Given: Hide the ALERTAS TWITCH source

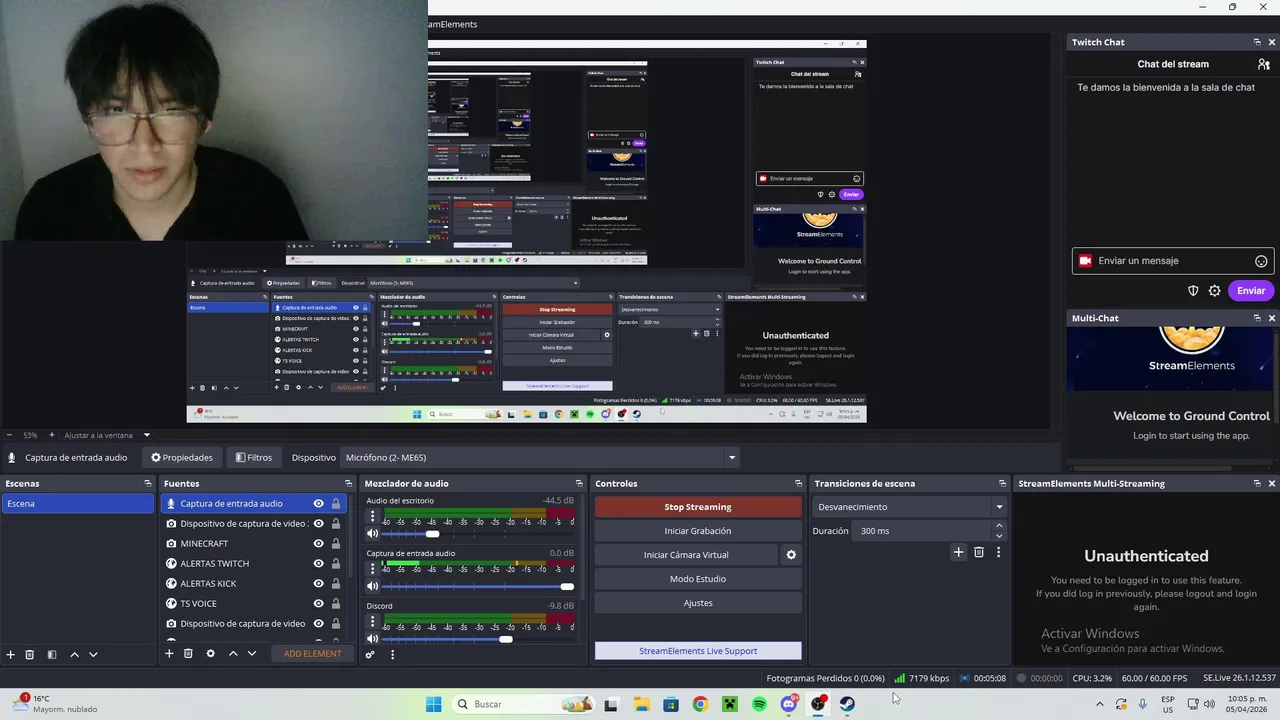Looking at the screenshot, I should [x=319, y=564].
